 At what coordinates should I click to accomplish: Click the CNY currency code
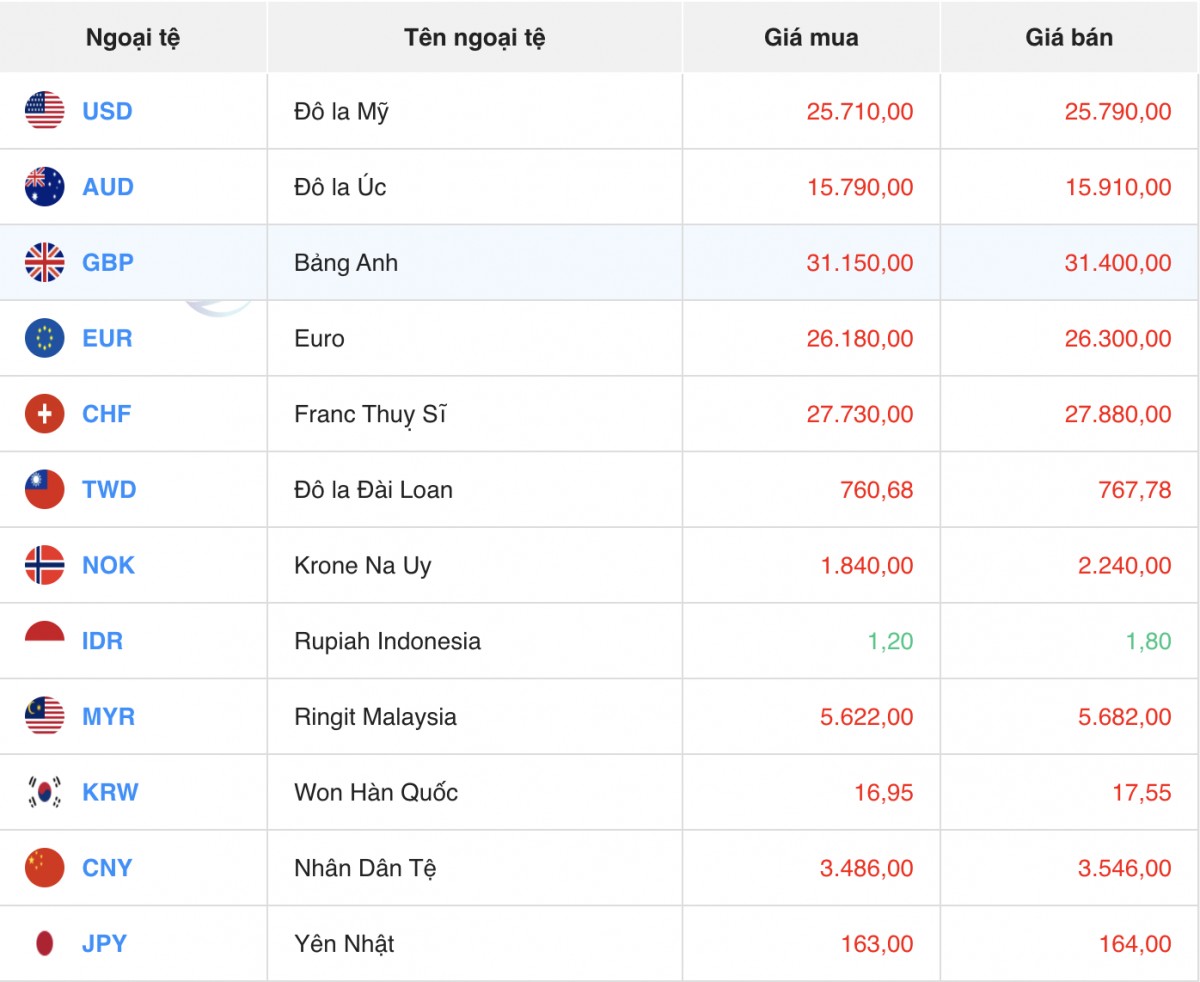[x=107, y=868]
